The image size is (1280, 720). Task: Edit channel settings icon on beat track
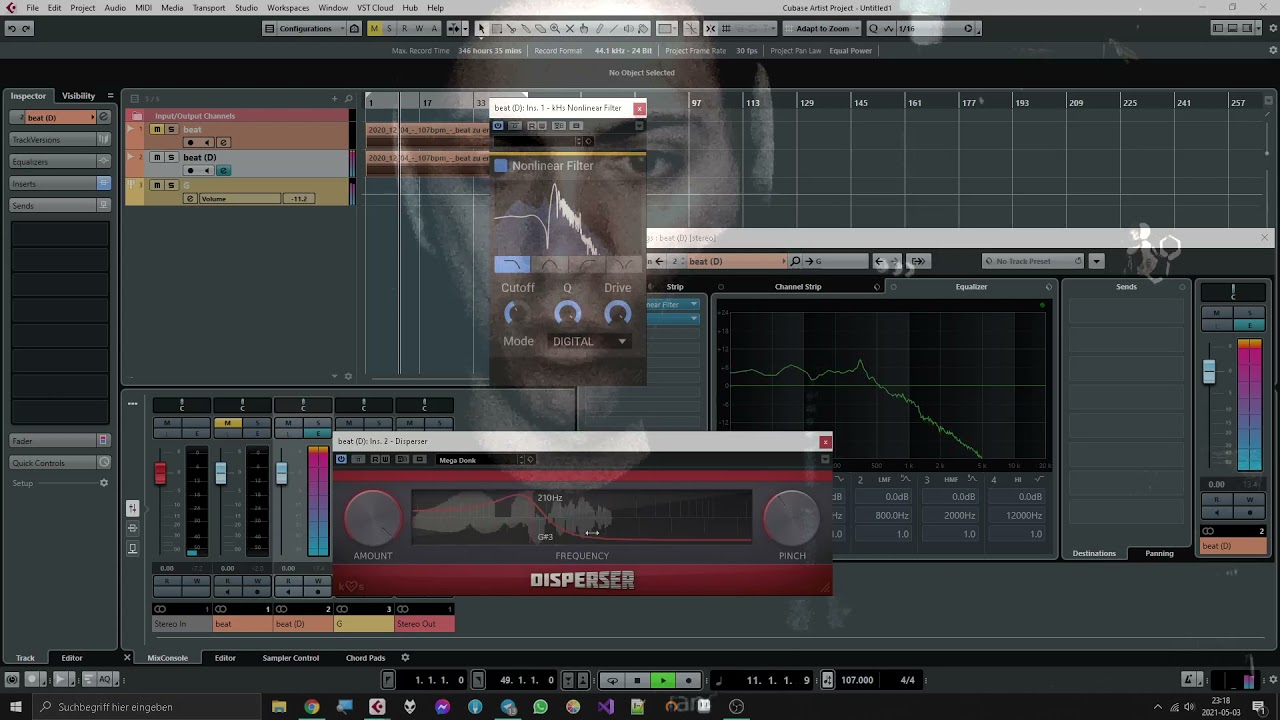(x=223, y=142)
